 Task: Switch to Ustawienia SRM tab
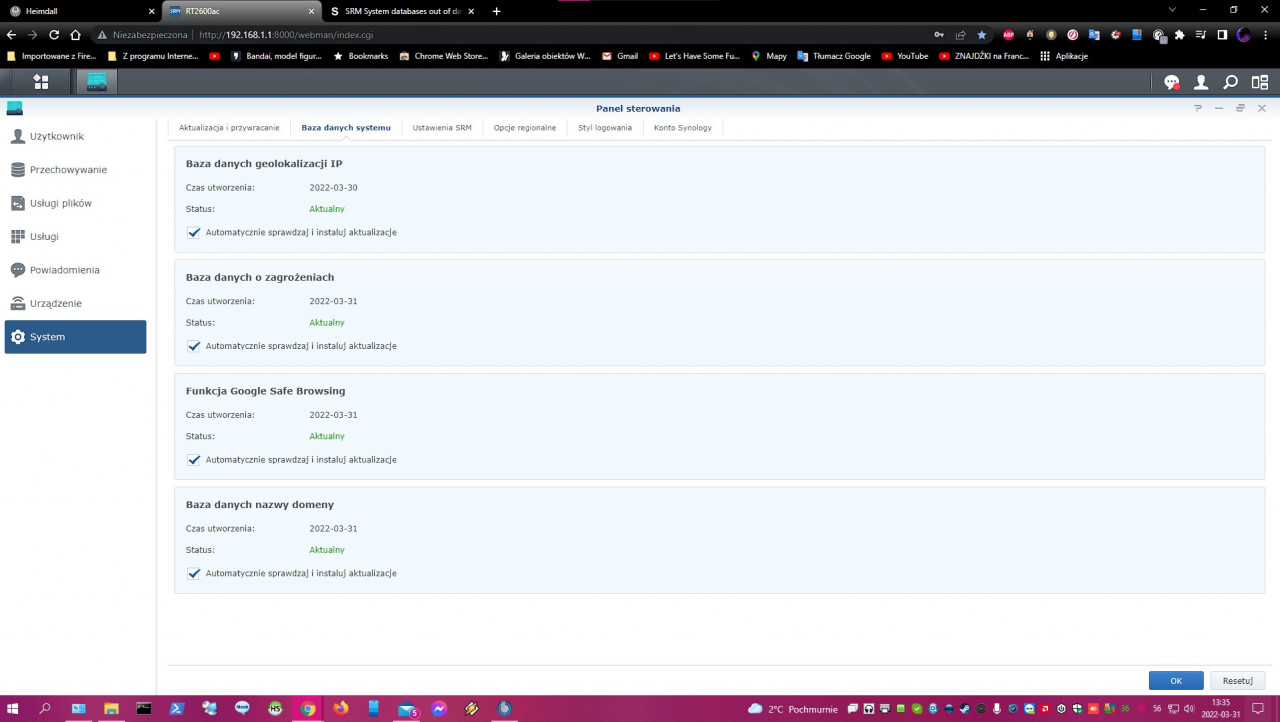pyautogui.click(x=442, y=128)
